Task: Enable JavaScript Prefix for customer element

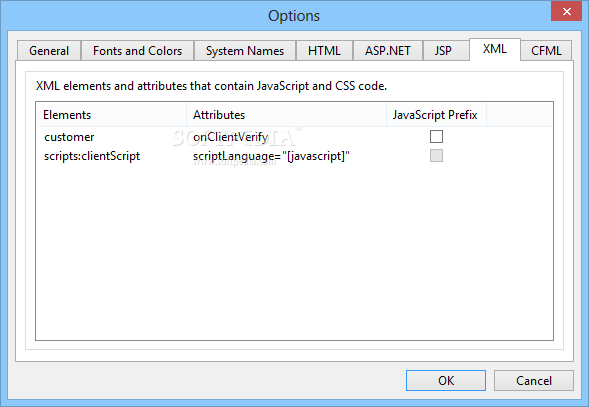Action: click(x=436, y=136)
